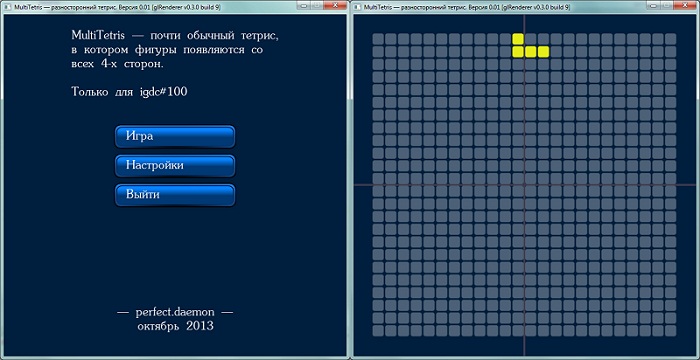Click the middle yellow block in the piece's lower row
Viewport: 700px width, 360px height.
530,52
